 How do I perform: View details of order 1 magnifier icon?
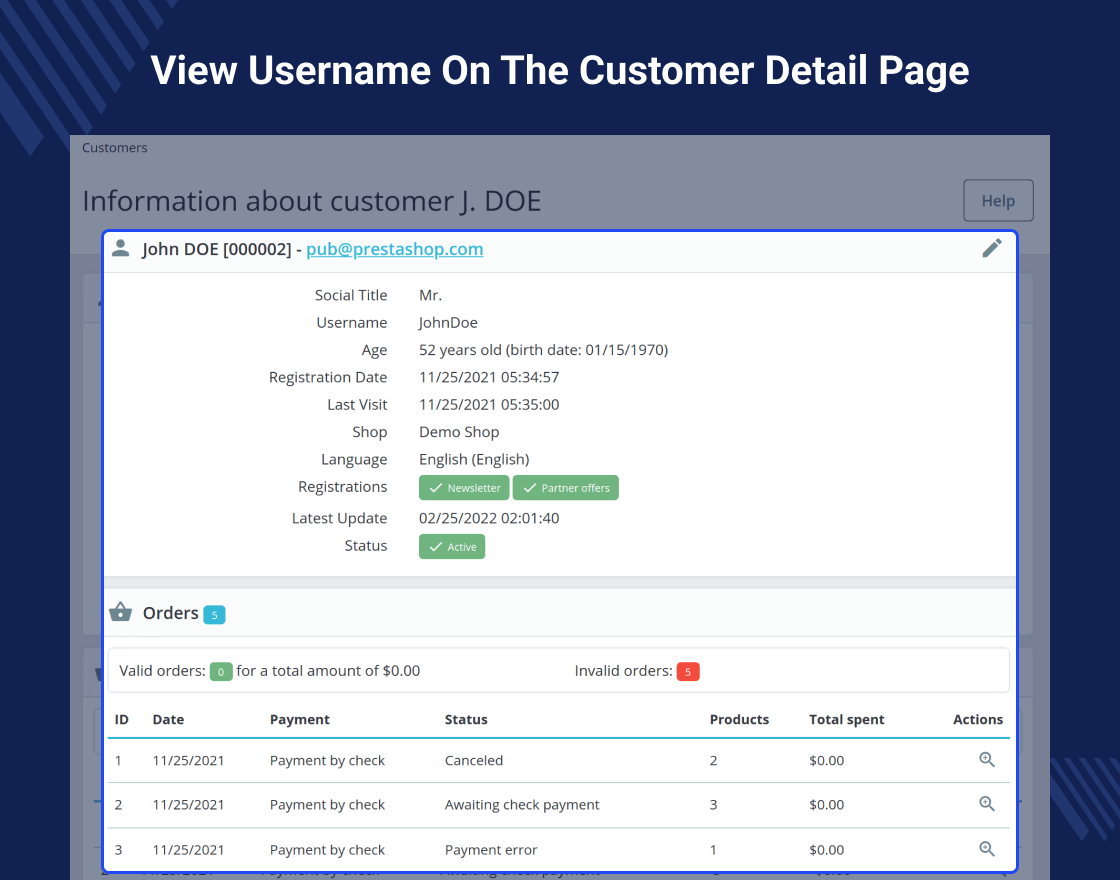tap(986, 759)
